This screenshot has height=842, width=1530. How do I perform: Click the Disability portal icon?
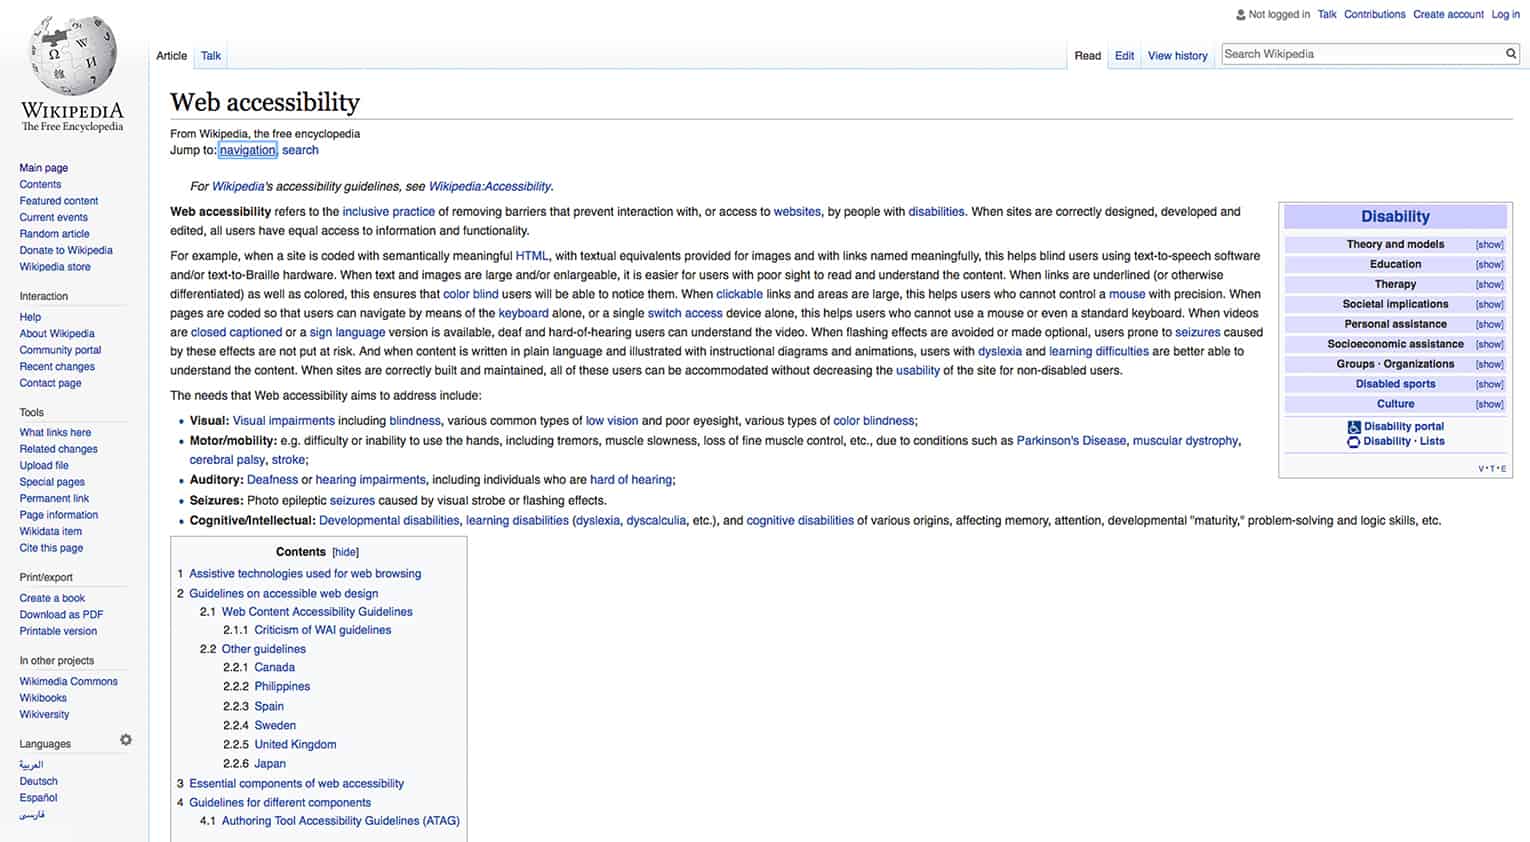point(1354,426)
